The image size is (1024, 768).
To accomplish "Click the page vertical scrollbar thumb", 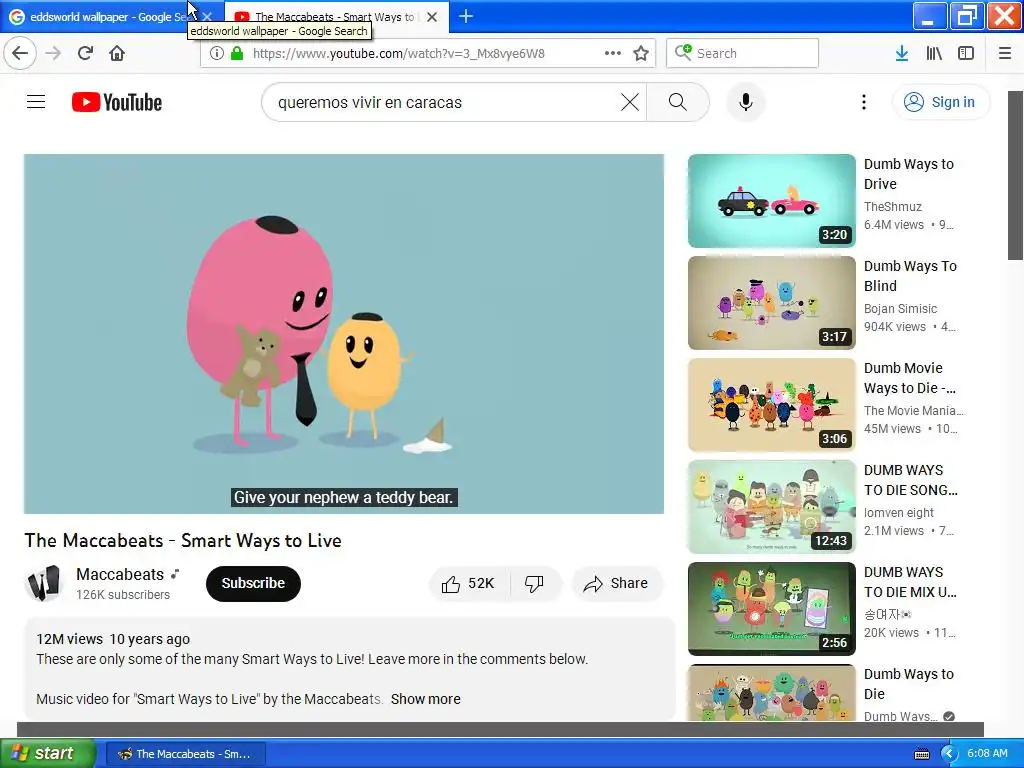I will pyautogui.click(x=1016, y=175).
